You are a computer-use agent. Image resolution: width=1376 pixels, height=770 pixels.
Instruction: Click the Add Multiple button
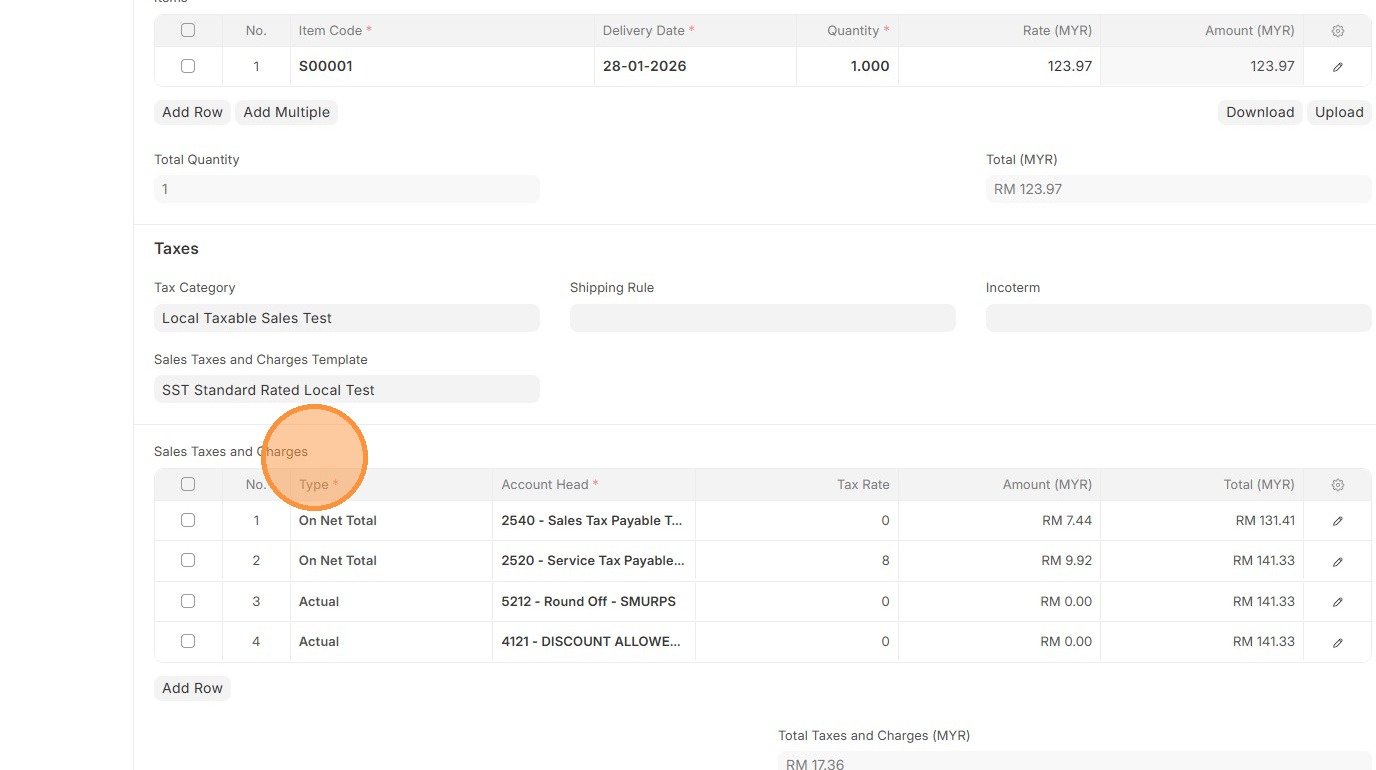[x=287, y=112]
